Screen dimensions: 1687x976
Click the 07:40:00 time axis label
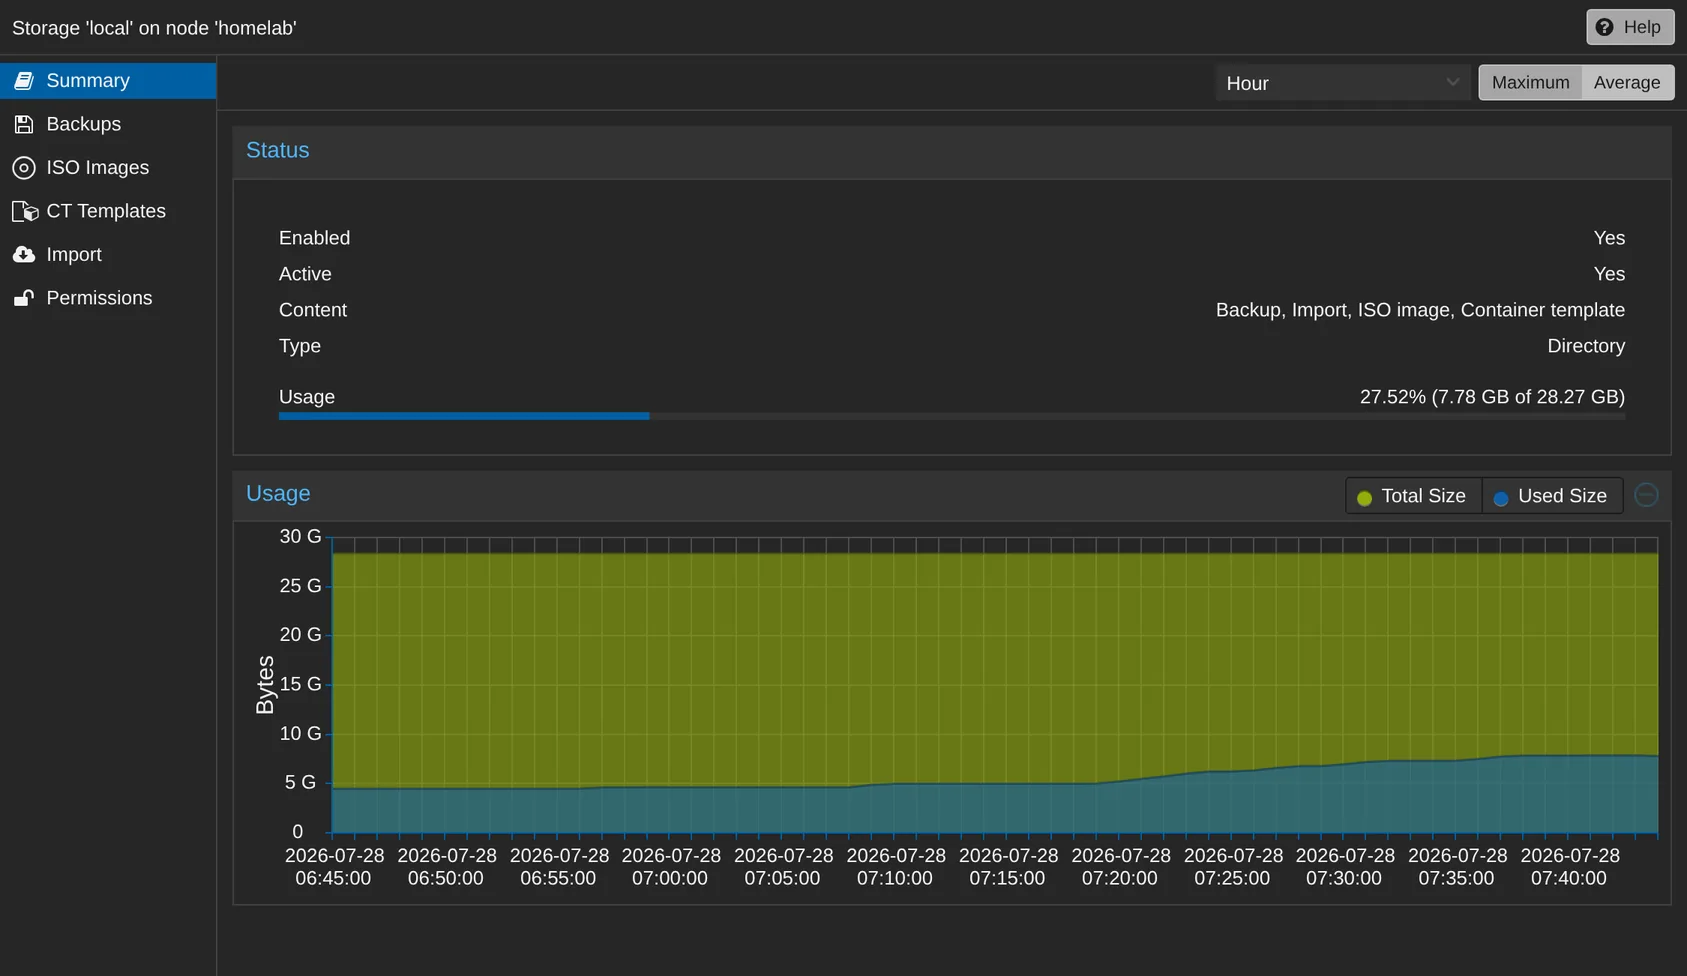(1569, 867)
